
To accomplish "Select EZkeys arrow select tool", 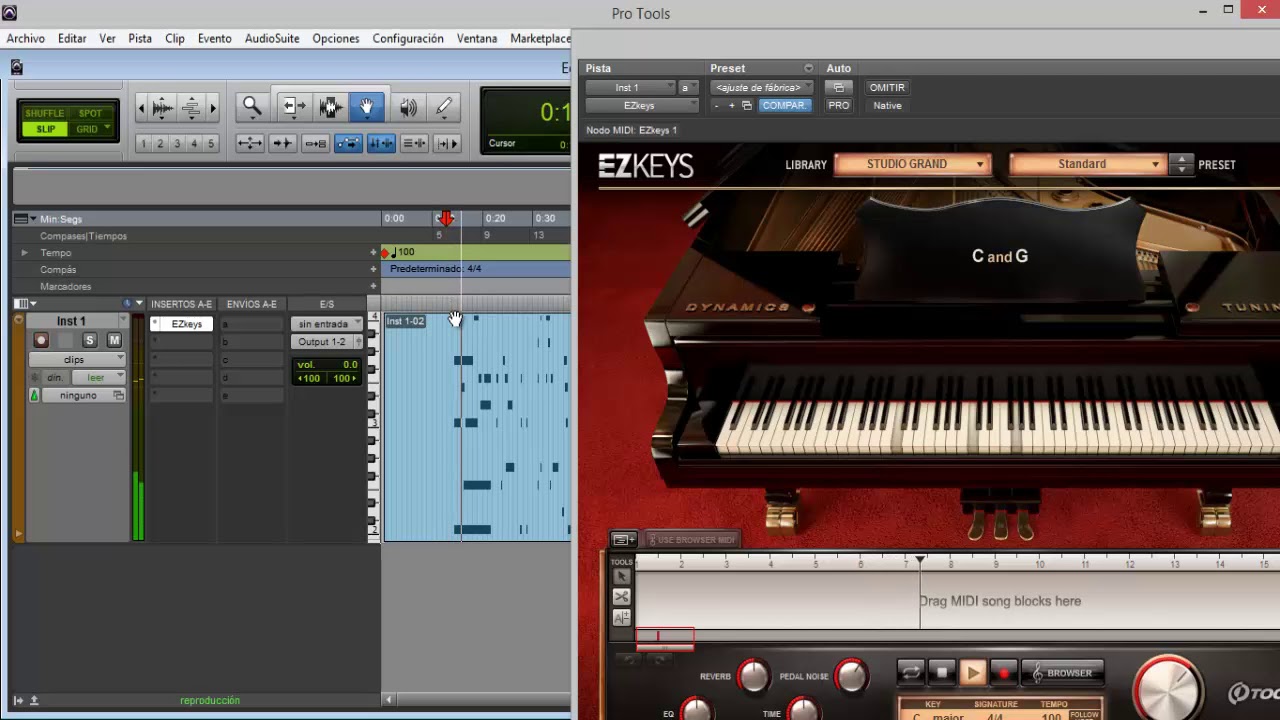I will point(622,577).
